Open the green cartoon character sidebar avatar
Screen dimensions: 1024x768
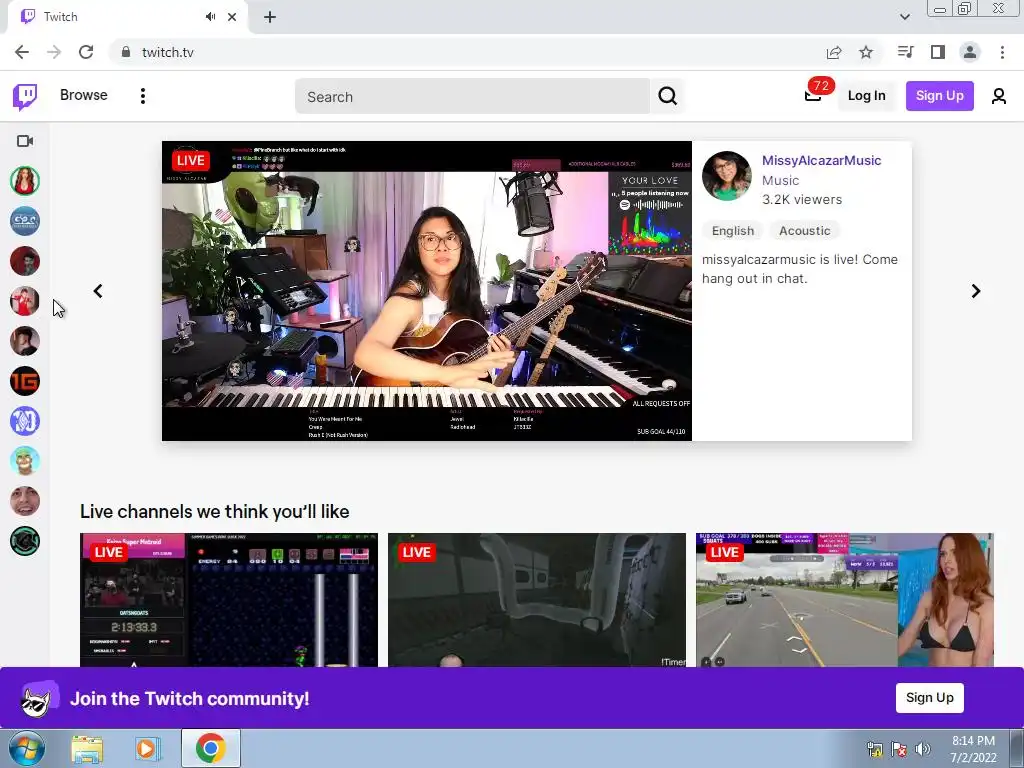coord(25,461)
